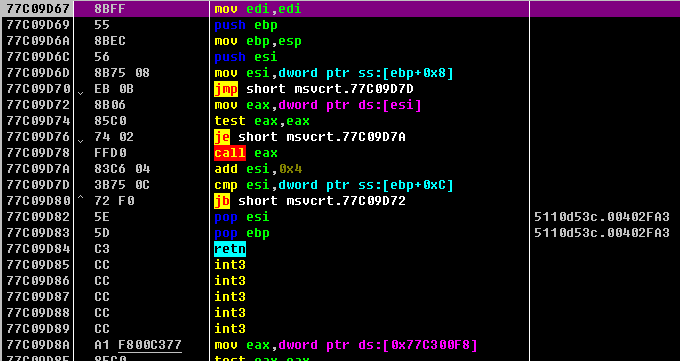The height and width of the screenshot is (361, 680).
Task: Click the 'call eax' instruction
Action: point(245,153)
